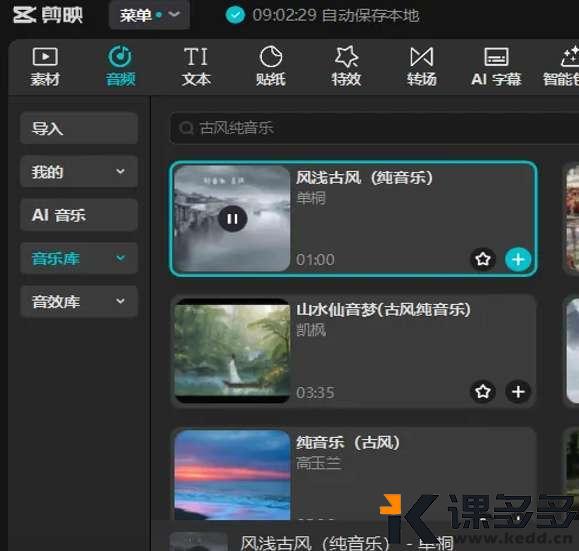579x551 pixels.
Task: Add 山水仙音梦 track to timeline
Action: click(518, 391)
